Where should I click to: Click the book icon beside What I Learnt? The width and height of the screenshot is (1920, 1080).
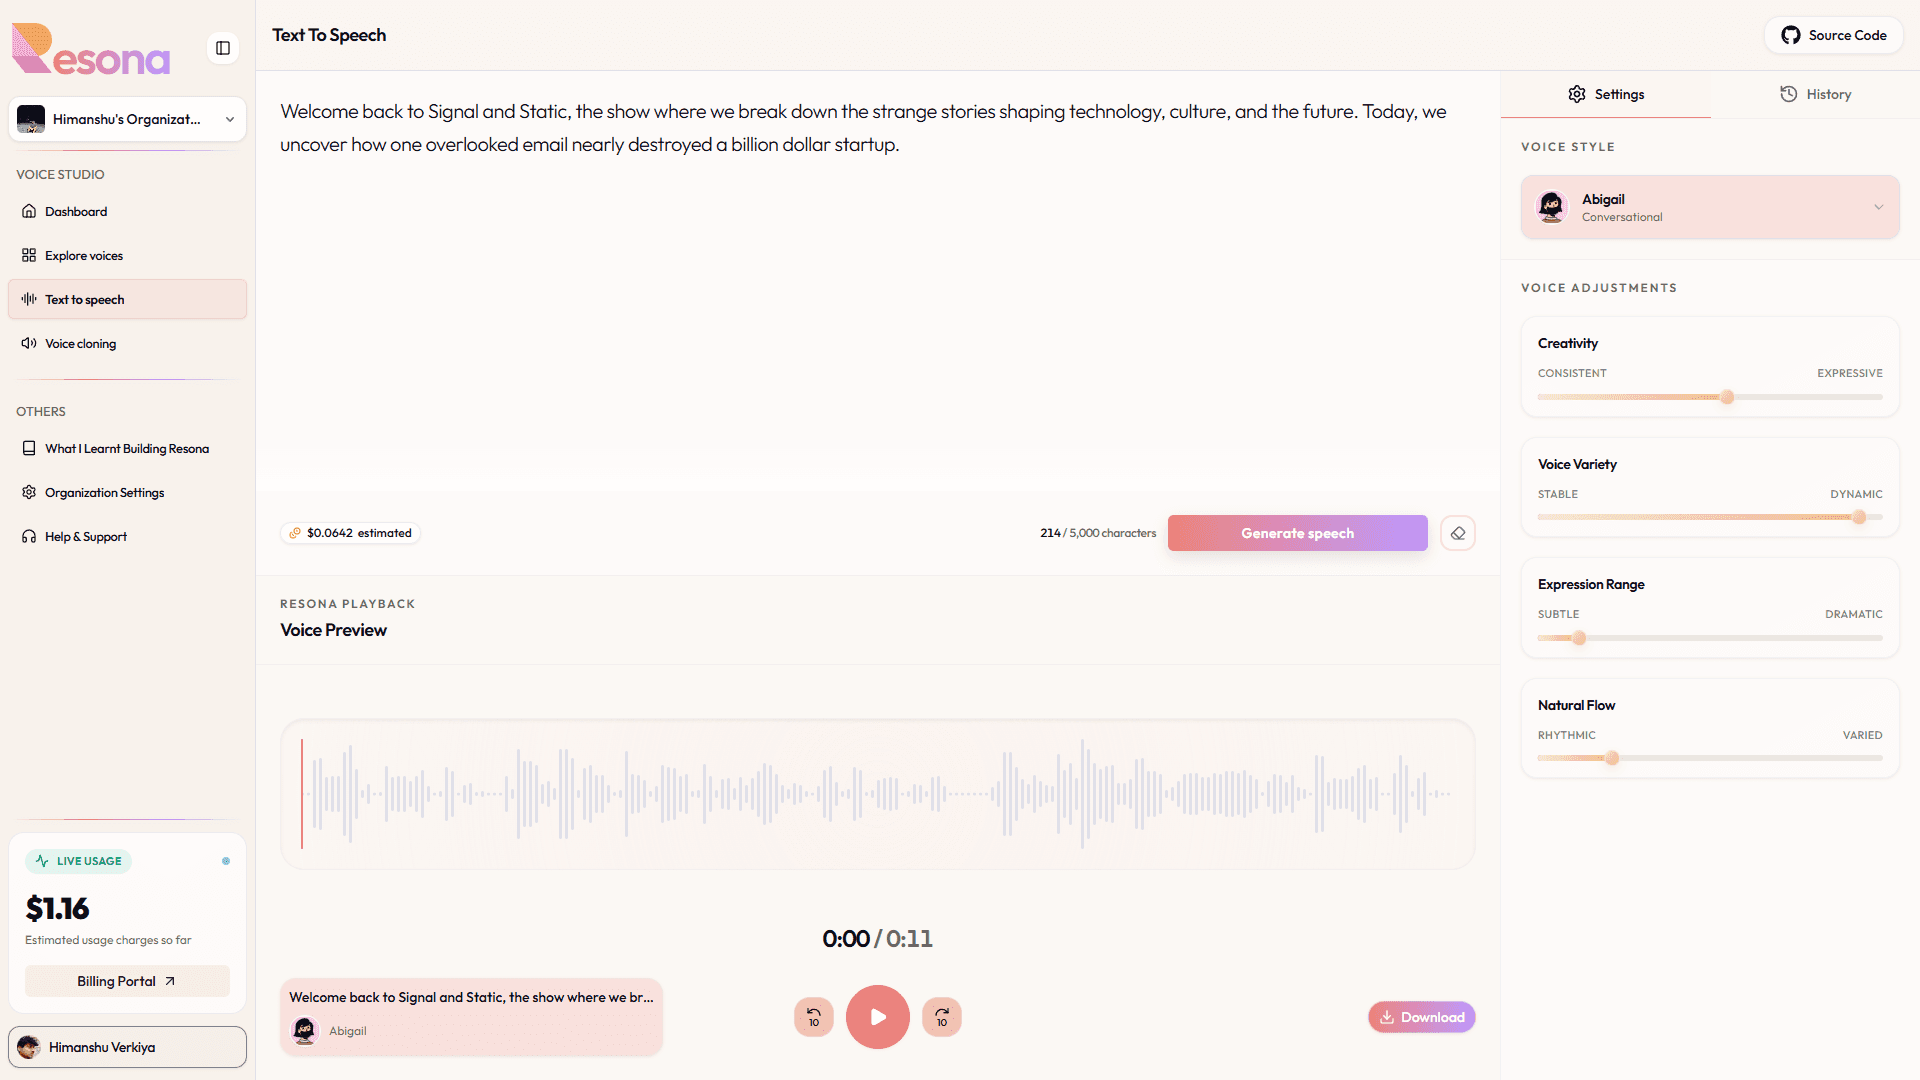[29, 448]
